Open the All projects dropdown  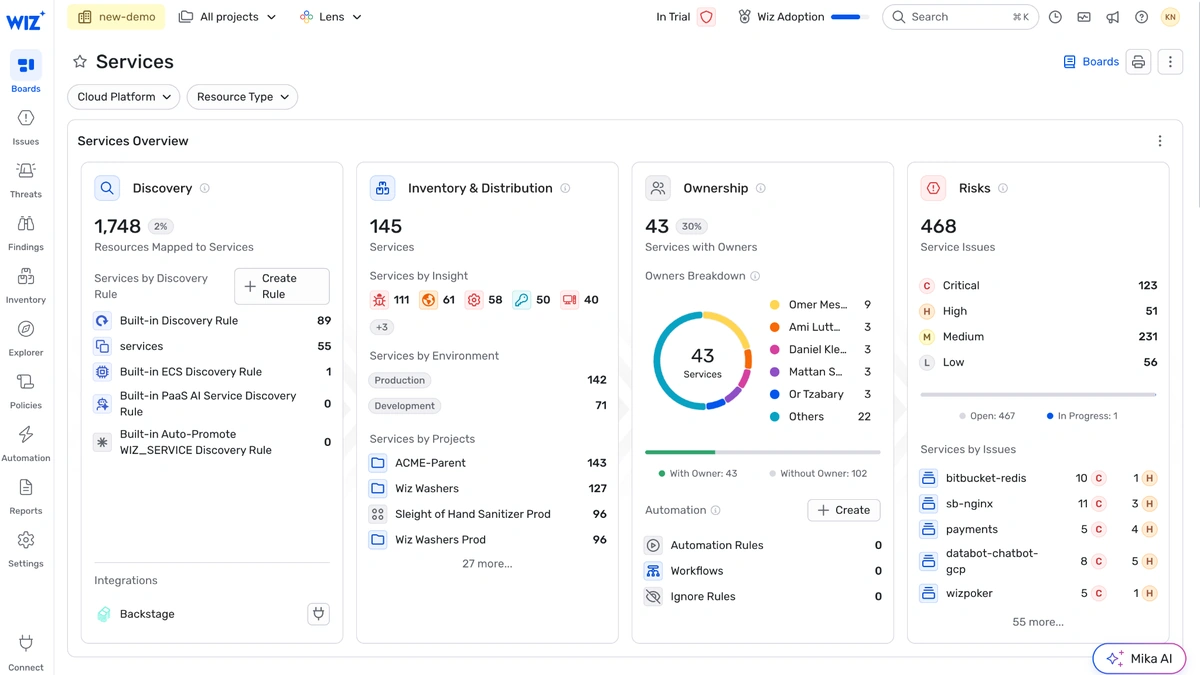click(x=227, y=17)
